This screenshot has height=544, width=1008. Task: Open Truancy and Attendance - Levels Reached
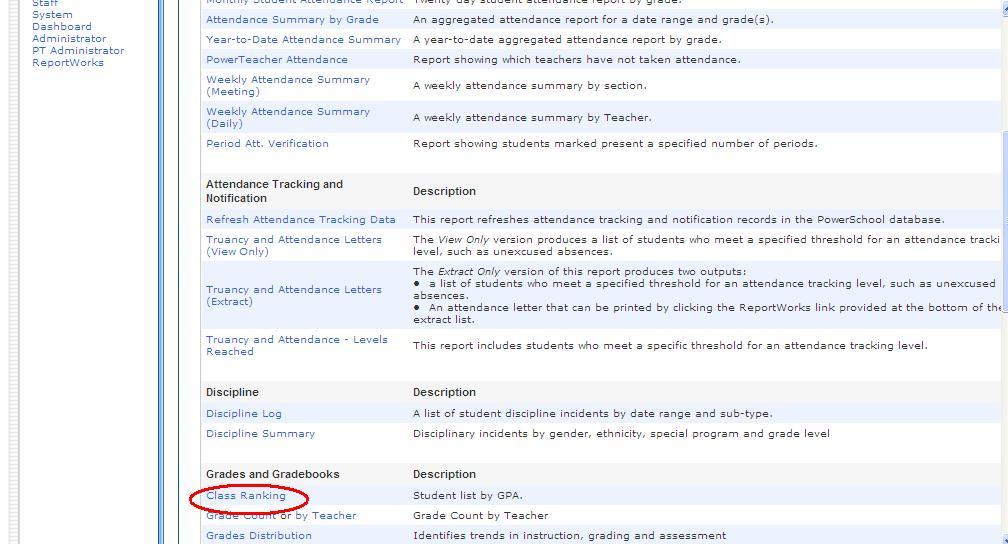tap(297, 346)
